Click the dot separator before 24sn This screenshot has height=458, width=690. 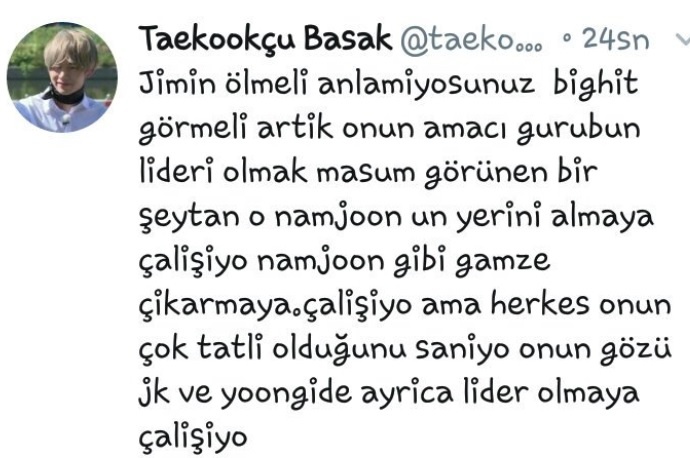[567, 39]
